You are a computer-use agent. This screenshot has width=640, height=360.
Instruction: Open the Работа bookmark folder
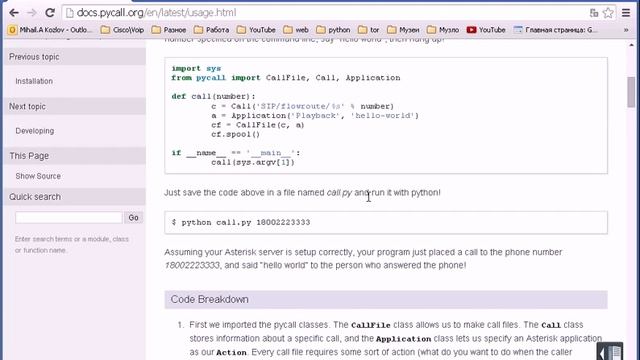211,30
